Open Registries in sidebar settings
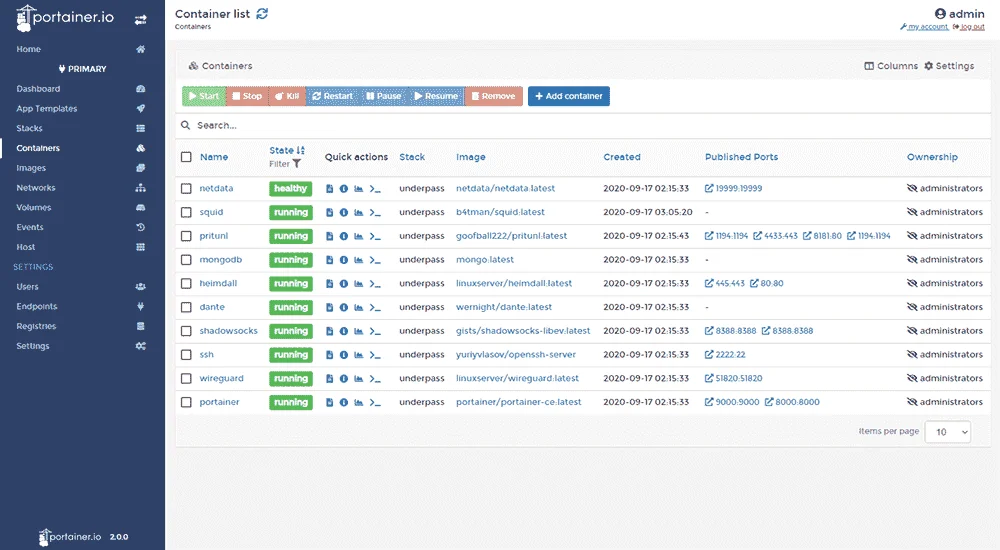This screenshot has height=550, width=1000. pos(36,326)
